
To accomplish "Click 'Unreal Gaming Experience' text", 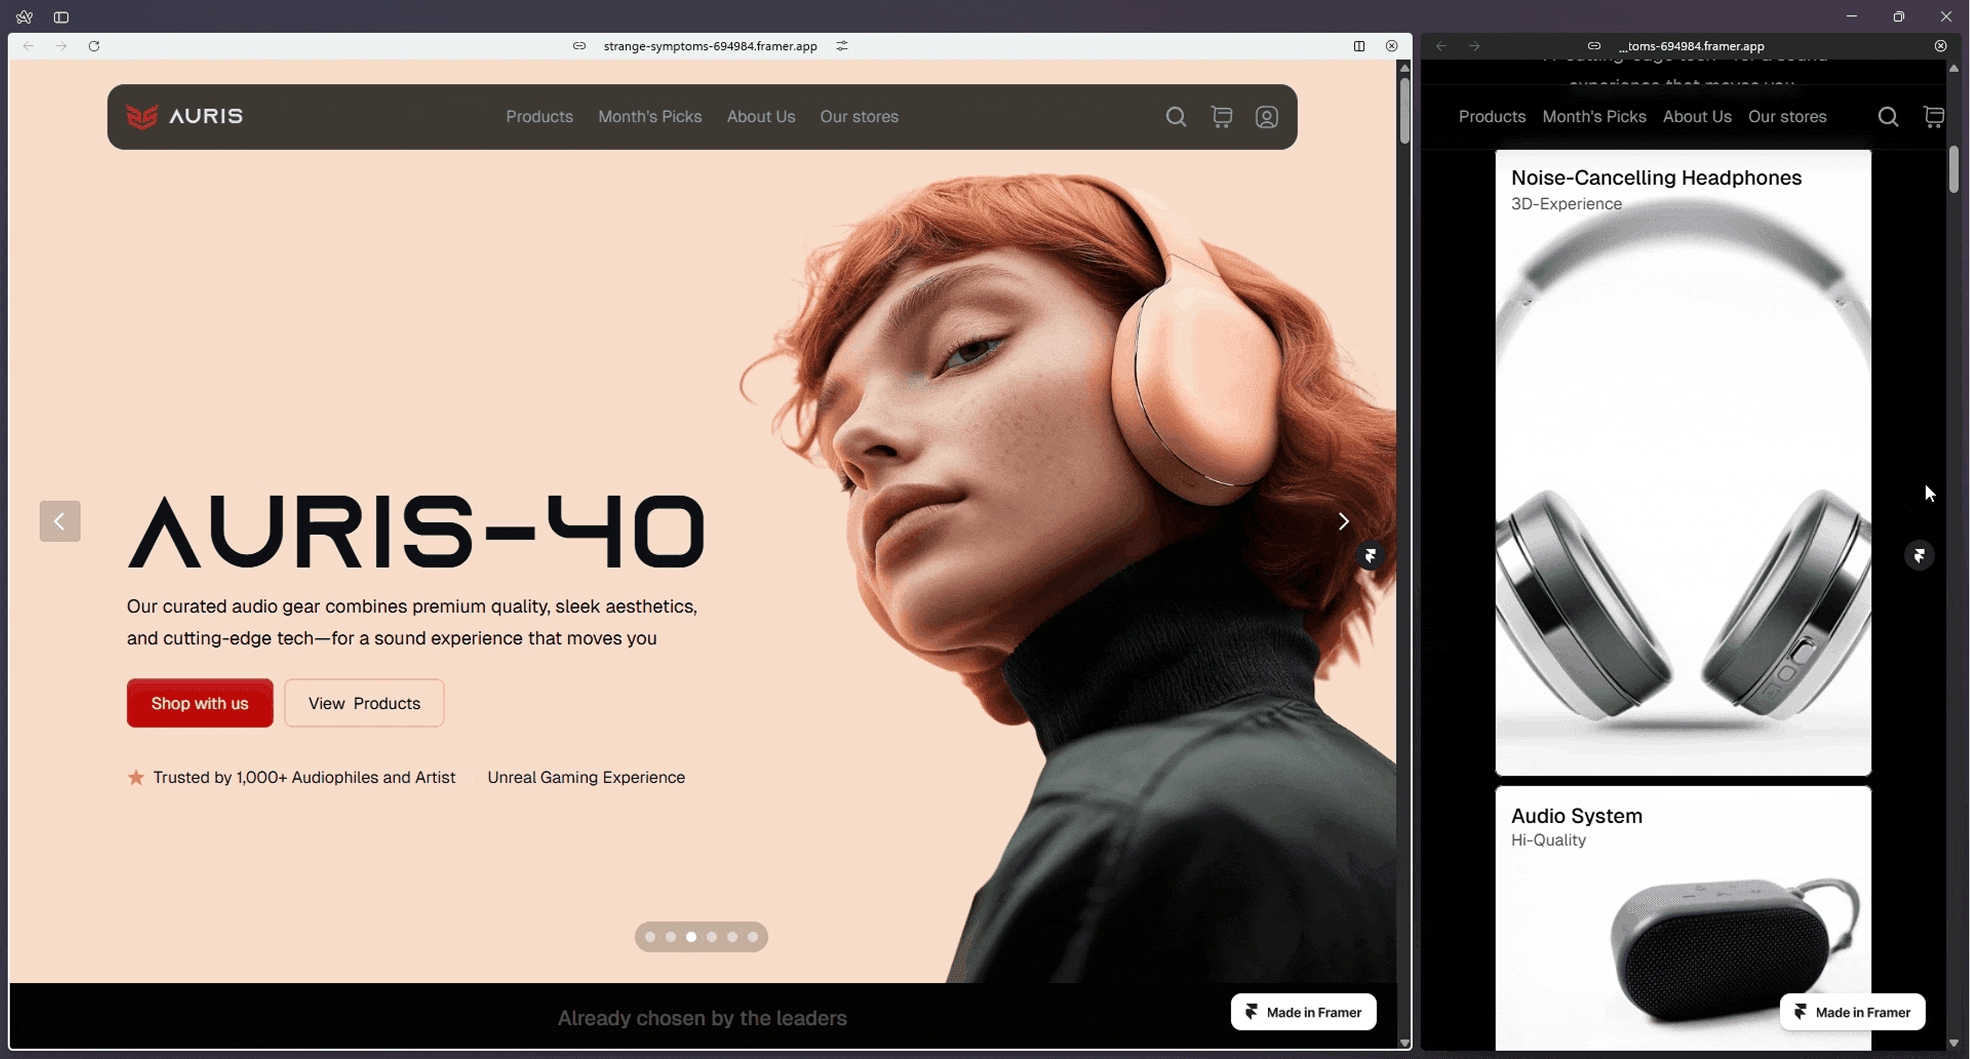I will pos(586,777).
